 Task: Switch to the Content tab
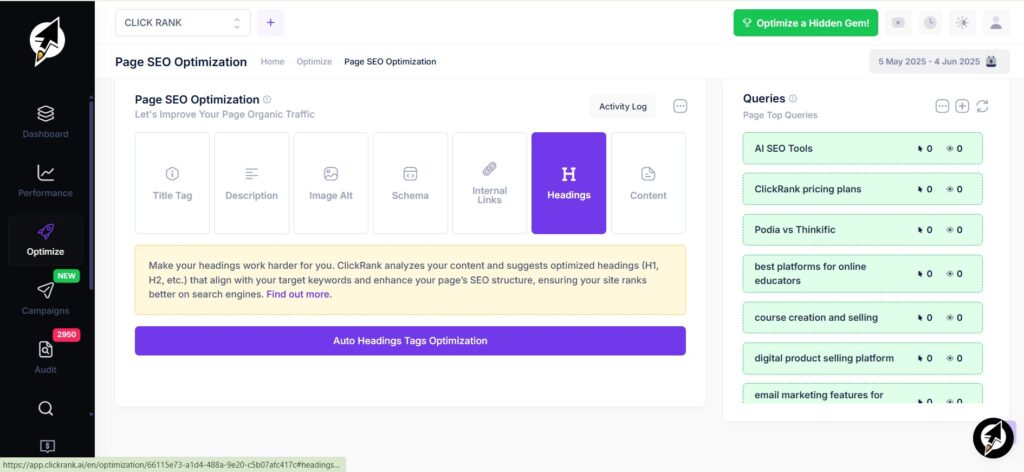point(648,183)
